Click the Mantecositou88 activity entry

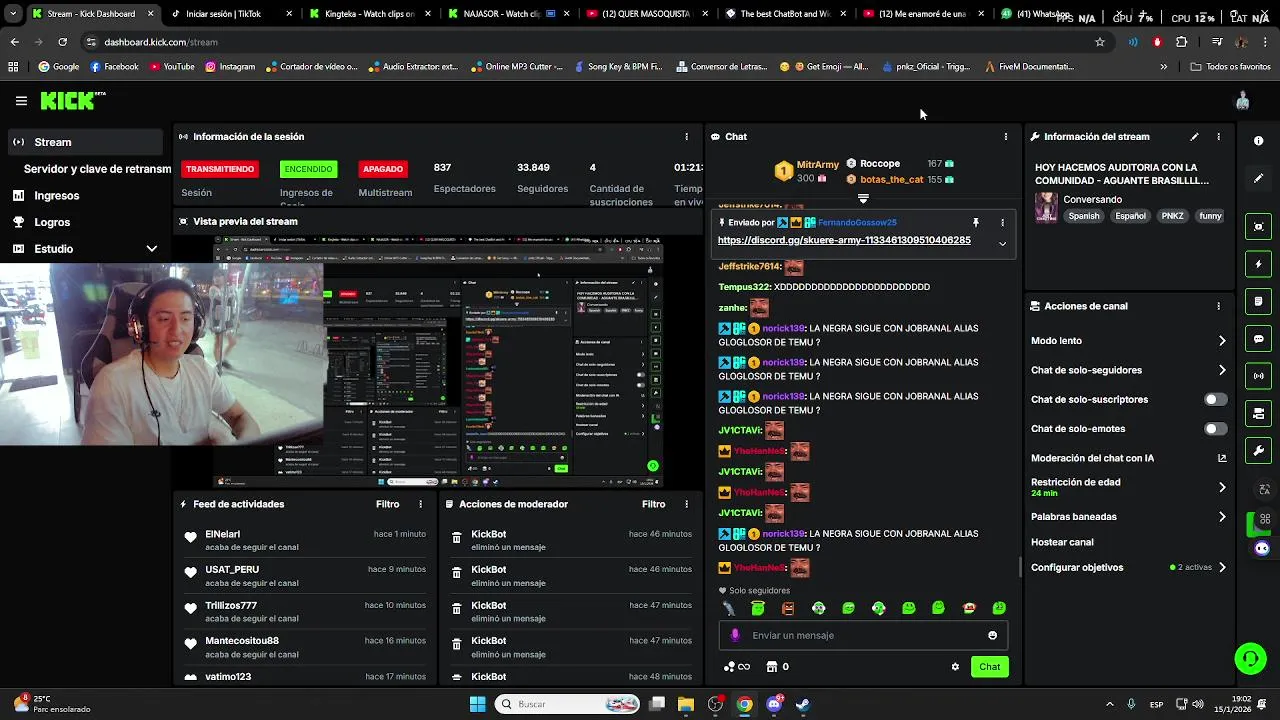tap(306, 647)
